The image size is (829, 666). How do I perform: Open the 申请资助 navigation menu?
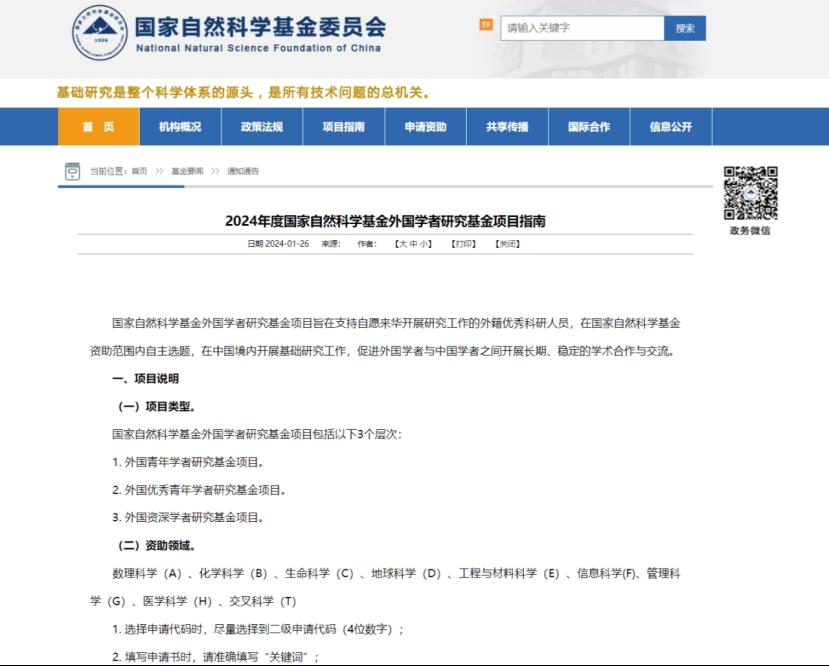point(426,127)
